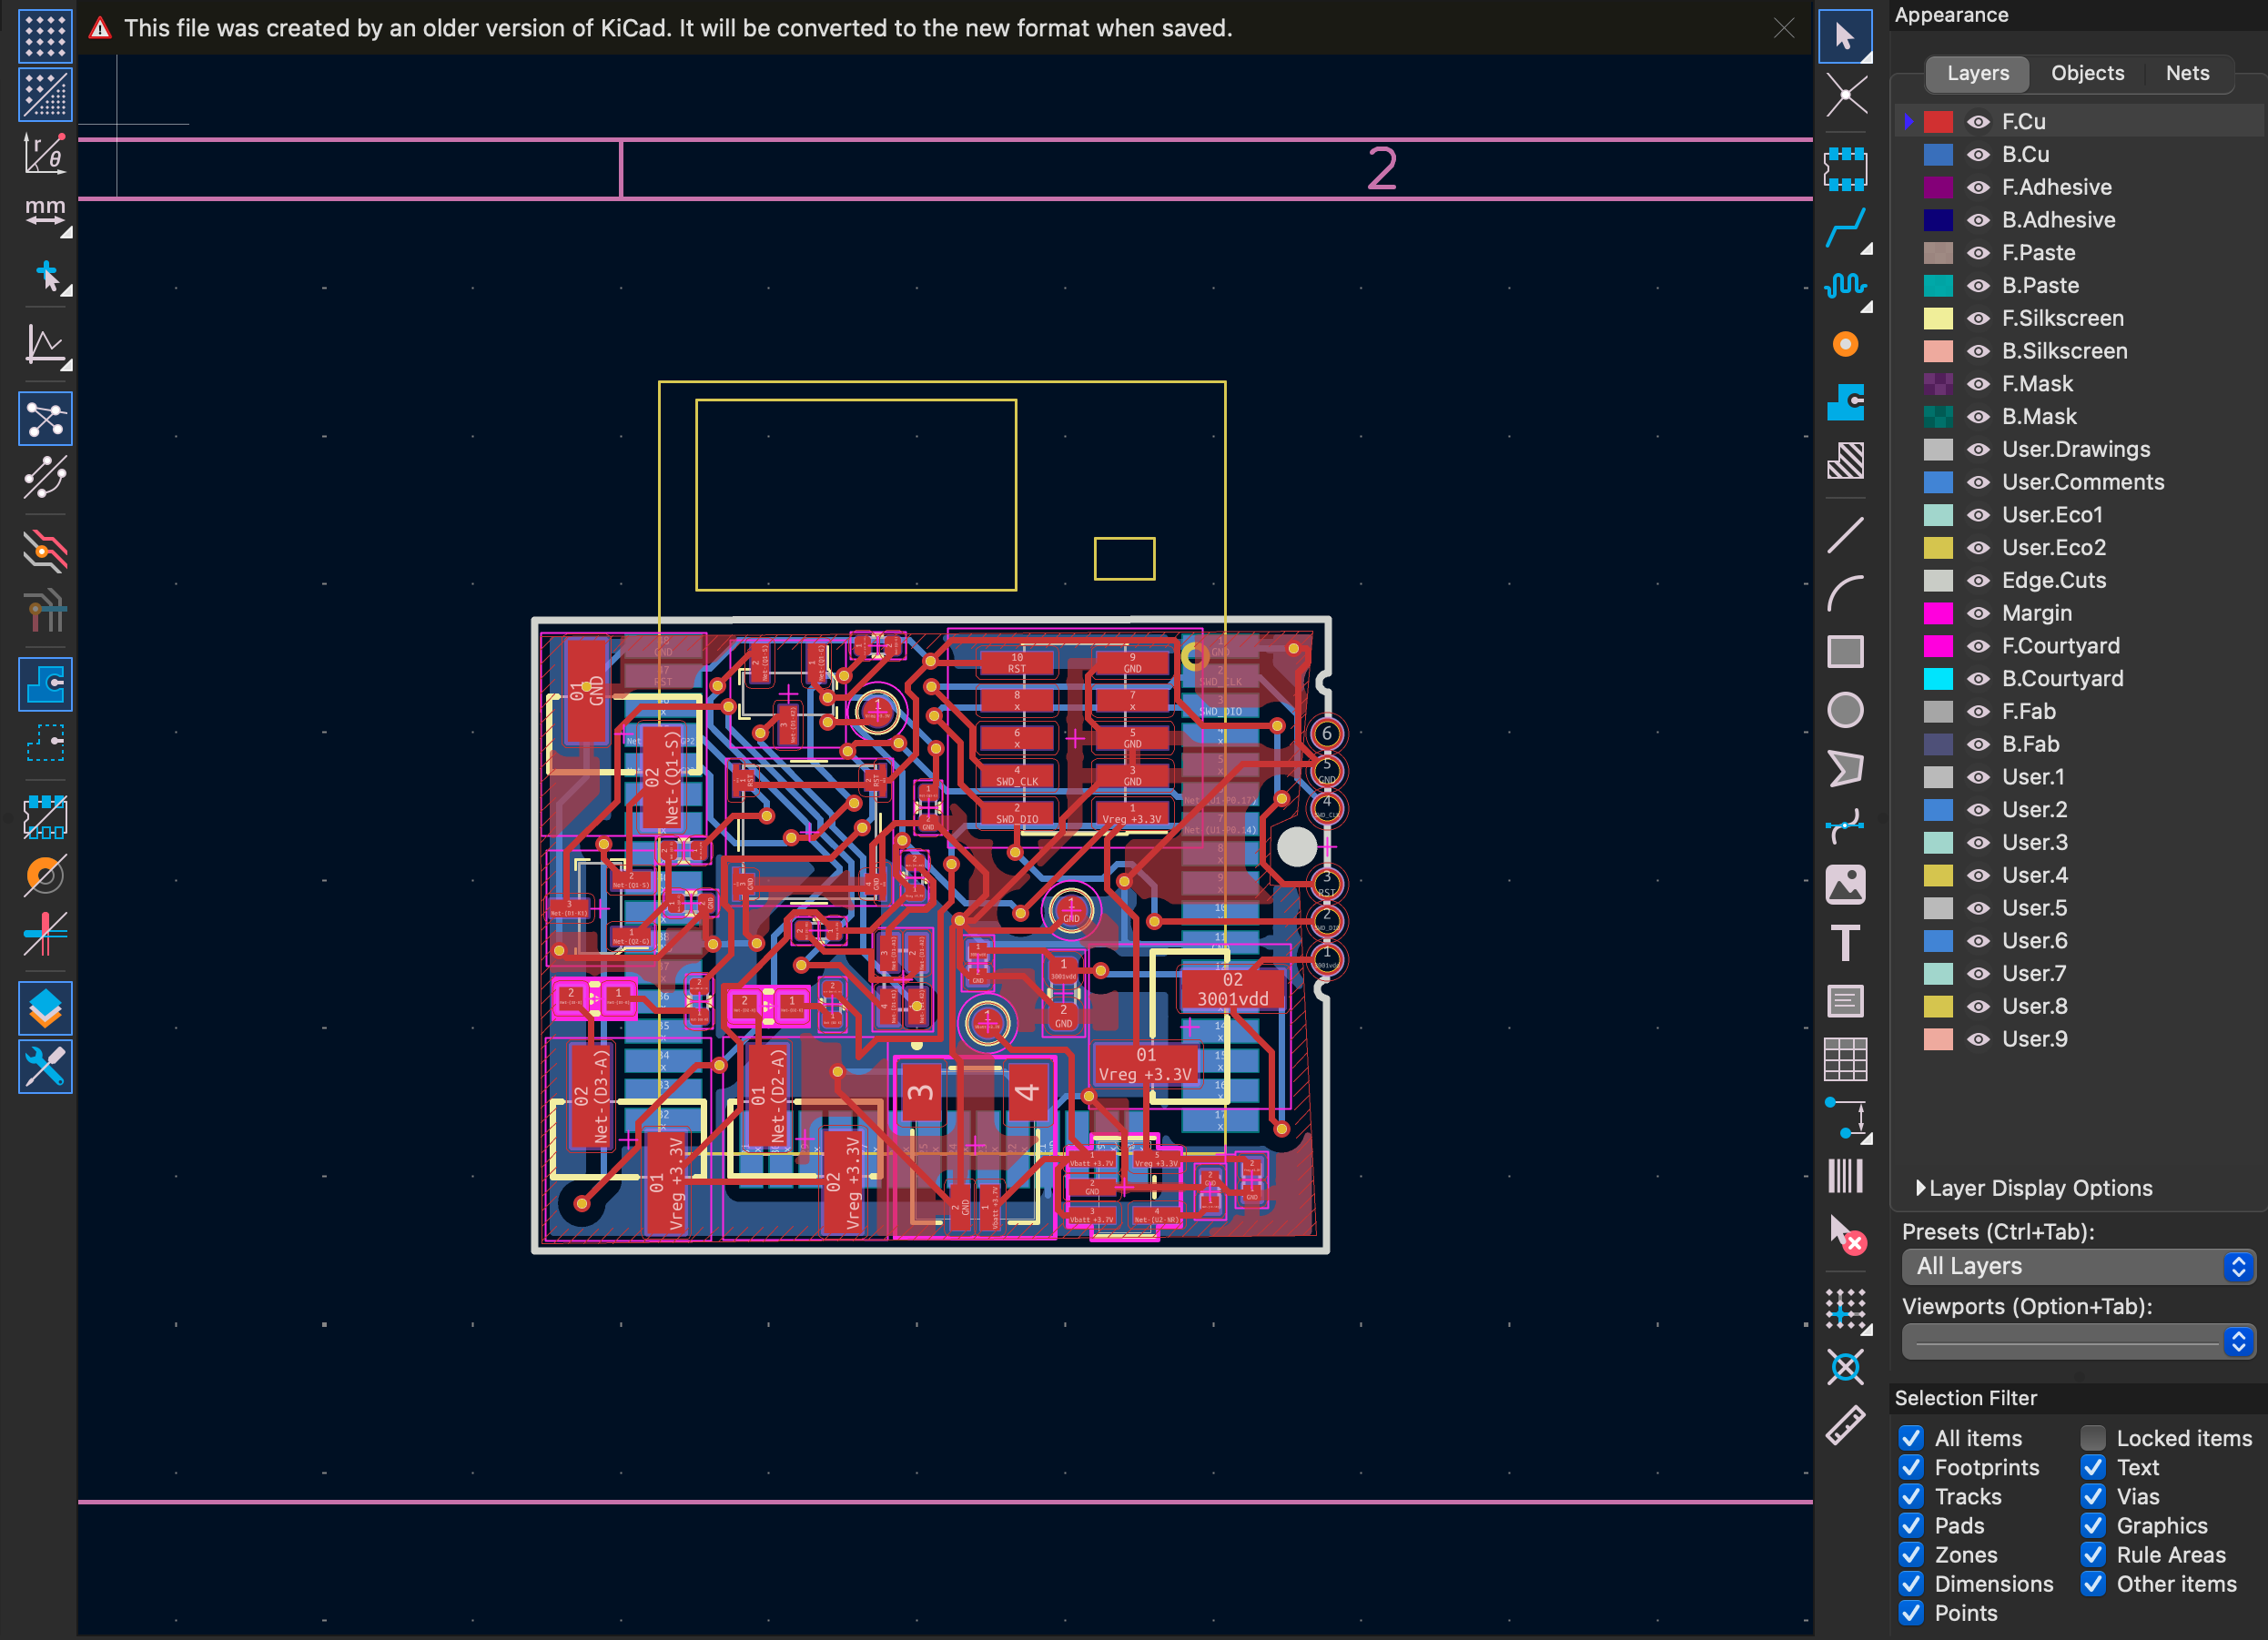Select the Draw Rectangle tool

point(1845,651)
